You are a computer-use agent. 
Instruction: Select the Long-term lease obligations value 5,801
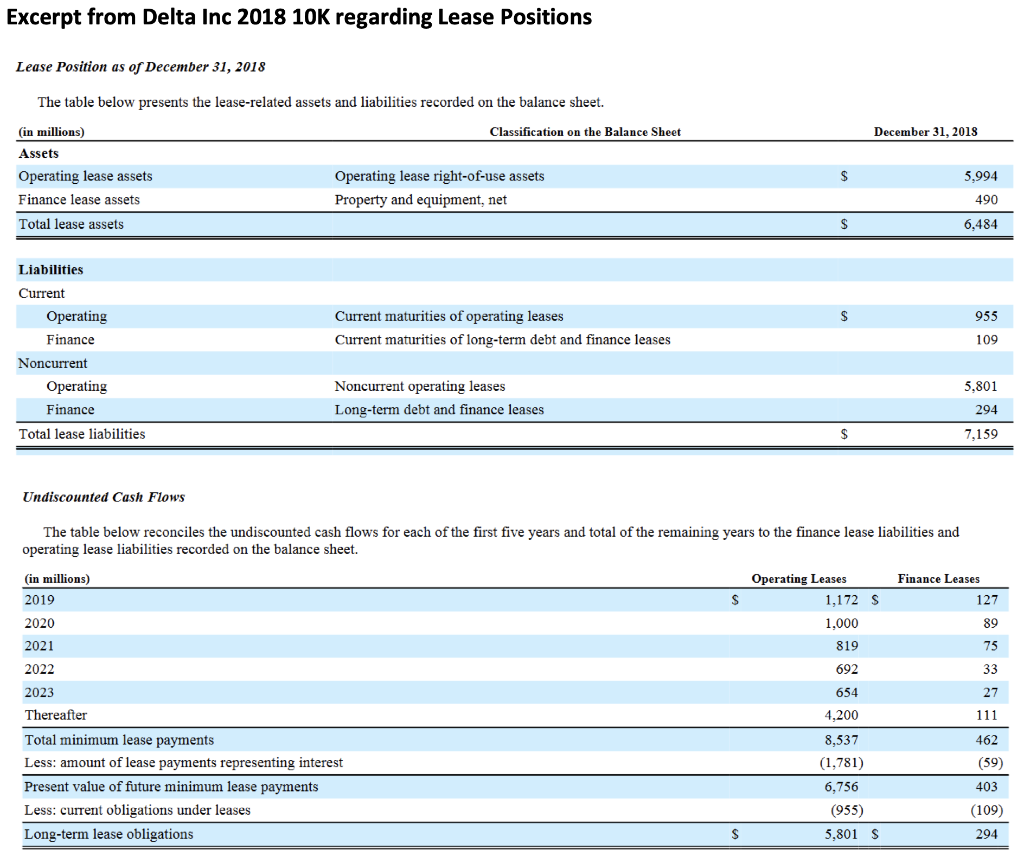click(843, 833)
